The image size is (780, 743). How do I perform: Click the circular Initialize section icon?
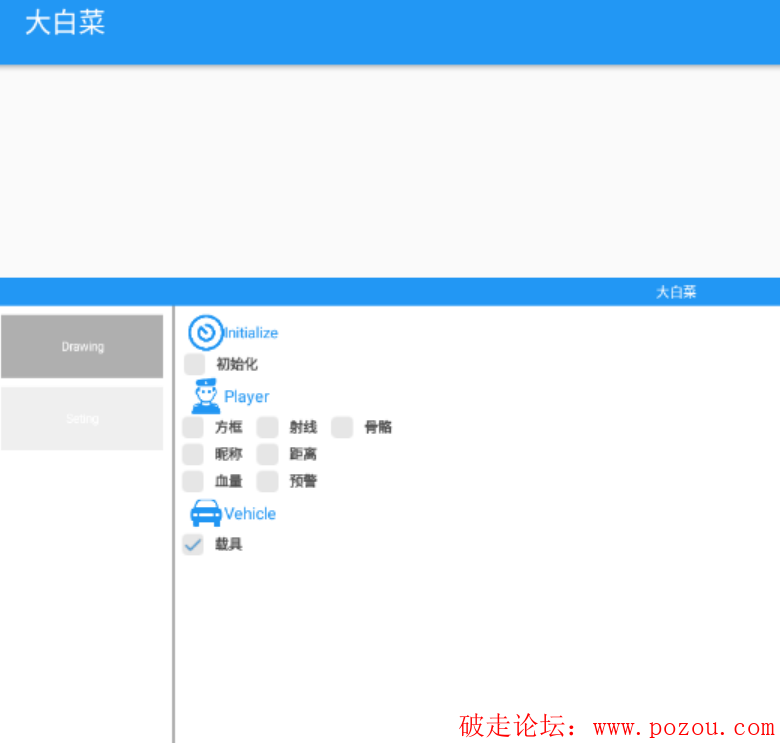pyautogui.click(x=205, y=333)
